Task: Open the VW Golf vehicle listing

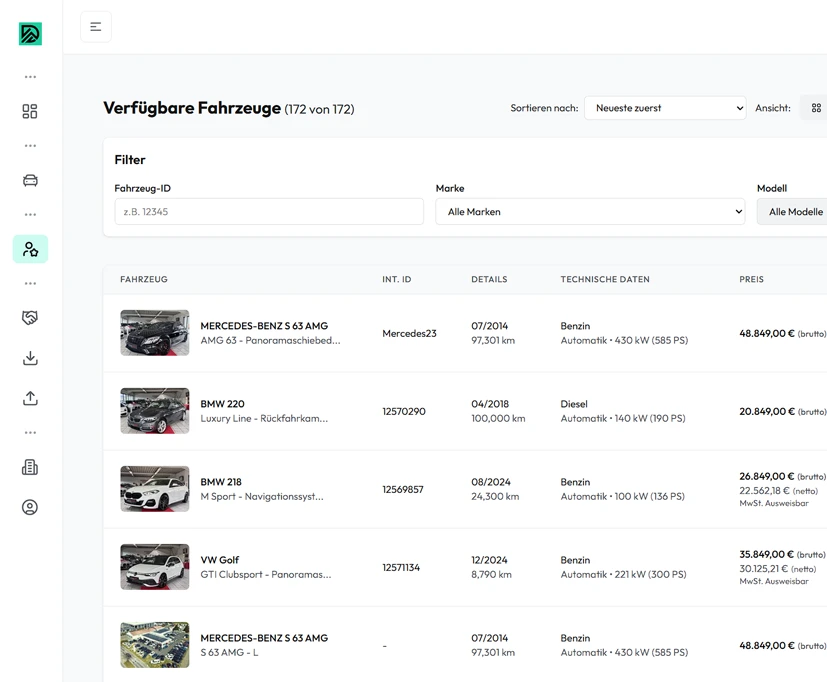Action: click(220, 560)
